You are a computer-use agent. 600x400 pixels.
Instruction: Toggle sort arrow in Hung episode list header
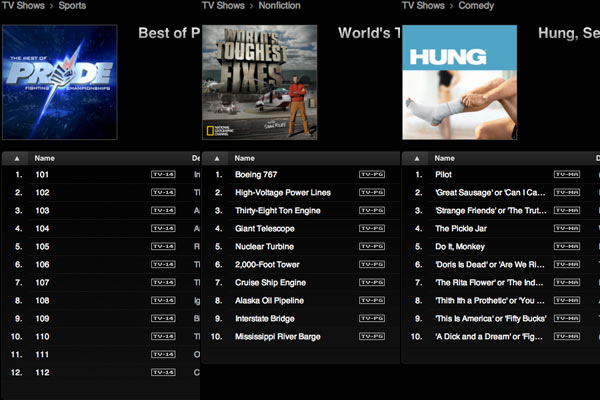pyautogui.click(x=417, y=158)
